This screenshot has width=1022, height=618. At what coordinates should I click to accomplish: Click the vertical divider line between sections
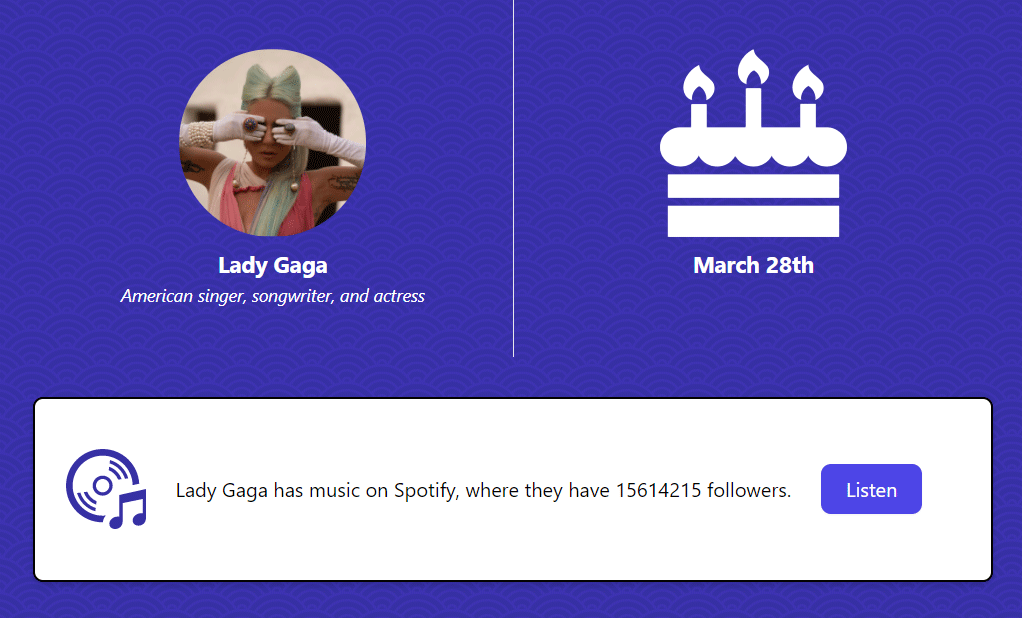513,178
